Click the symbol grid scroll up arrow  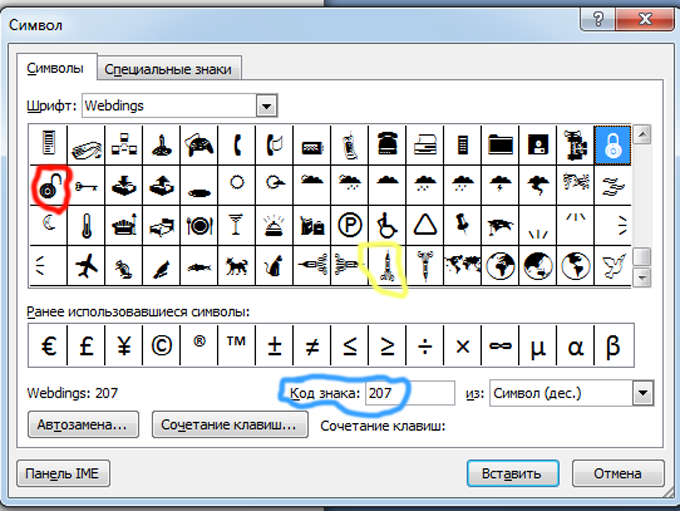[642, 134]
